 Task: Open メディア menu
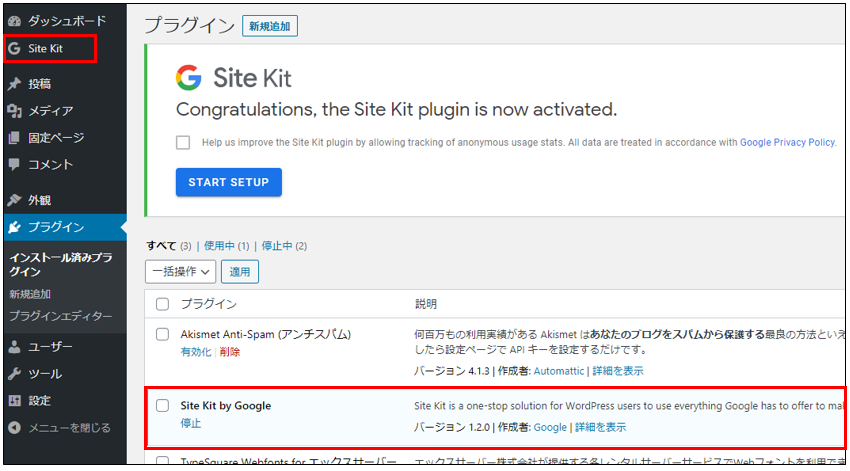tap(50, 111)
